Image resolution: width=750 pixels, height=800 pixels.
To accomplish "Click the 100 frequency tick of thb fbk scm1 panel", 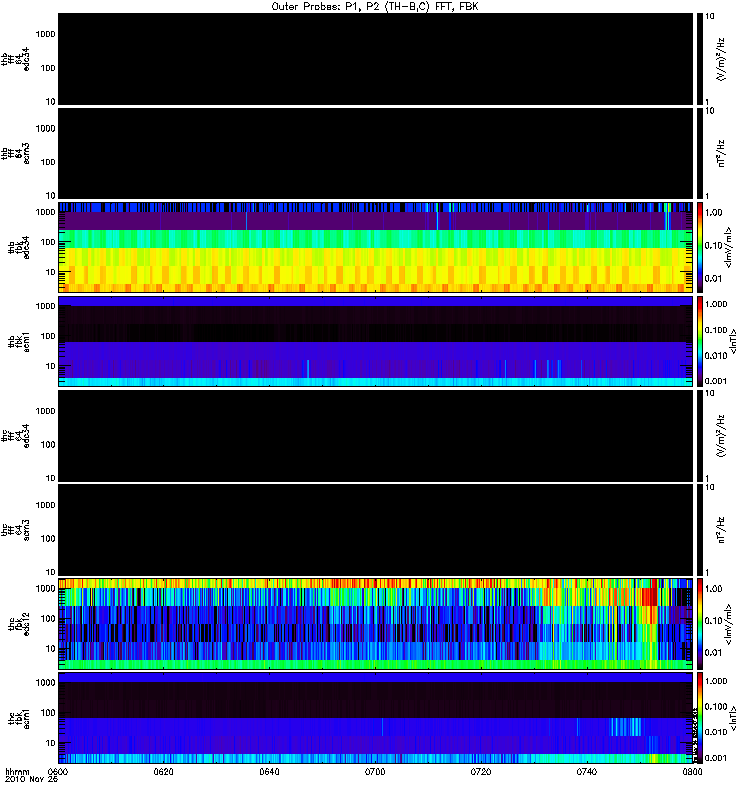I will (48, 336).
